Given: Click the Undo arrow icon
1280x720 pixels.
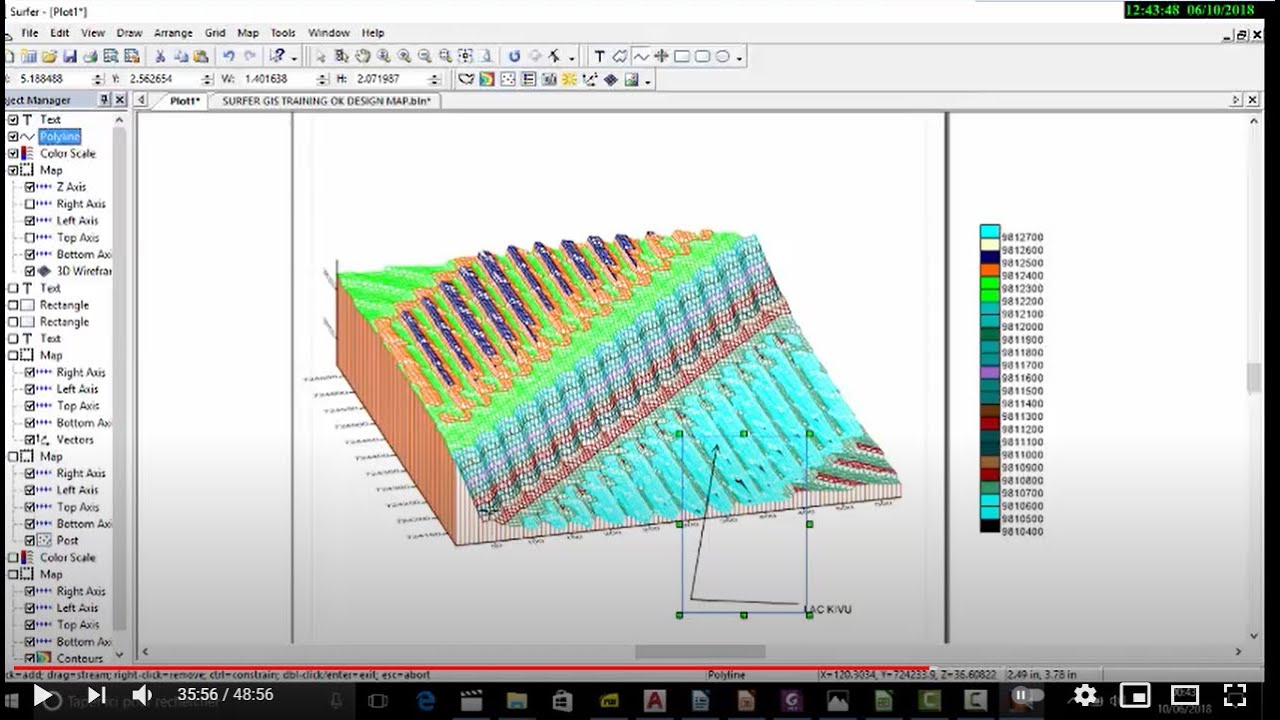Looking at the screenshot, I should pyautogui.click(x=229, y=57).
